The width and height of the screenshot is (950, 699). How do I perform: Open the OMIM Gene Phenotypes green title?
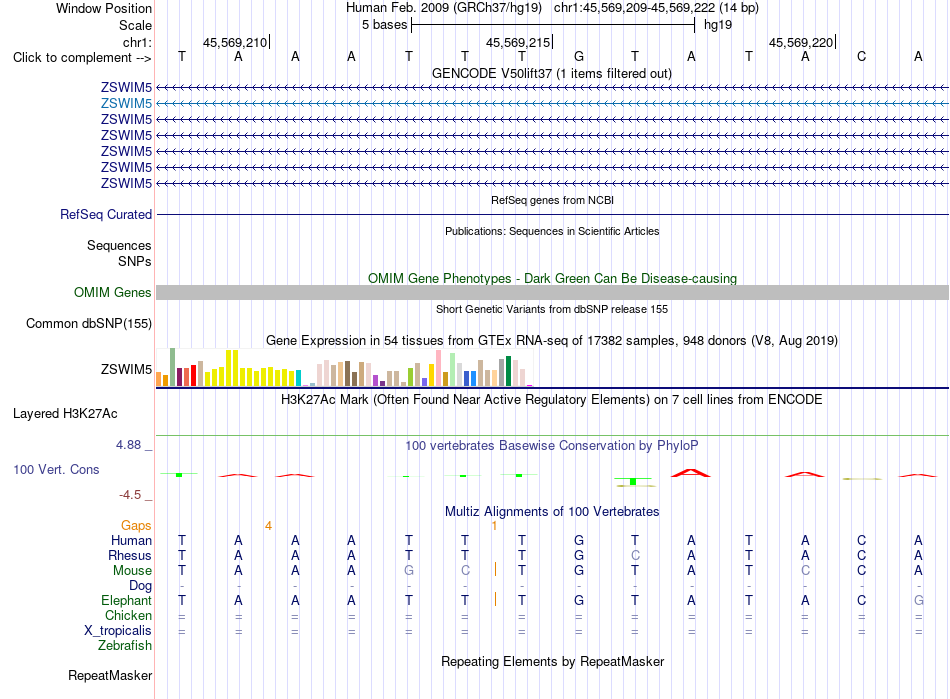pyautogui.click(x=553, y=279)
